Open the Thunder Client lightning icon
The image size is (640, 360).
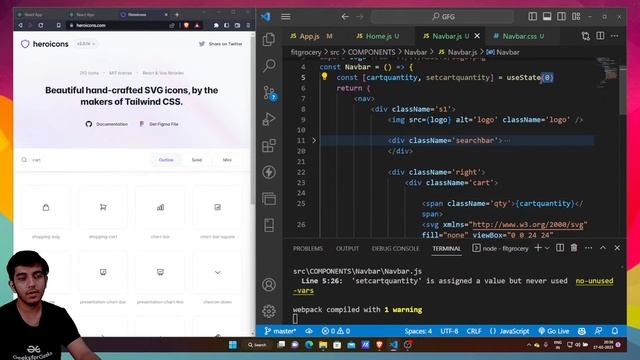click(269, 172)
